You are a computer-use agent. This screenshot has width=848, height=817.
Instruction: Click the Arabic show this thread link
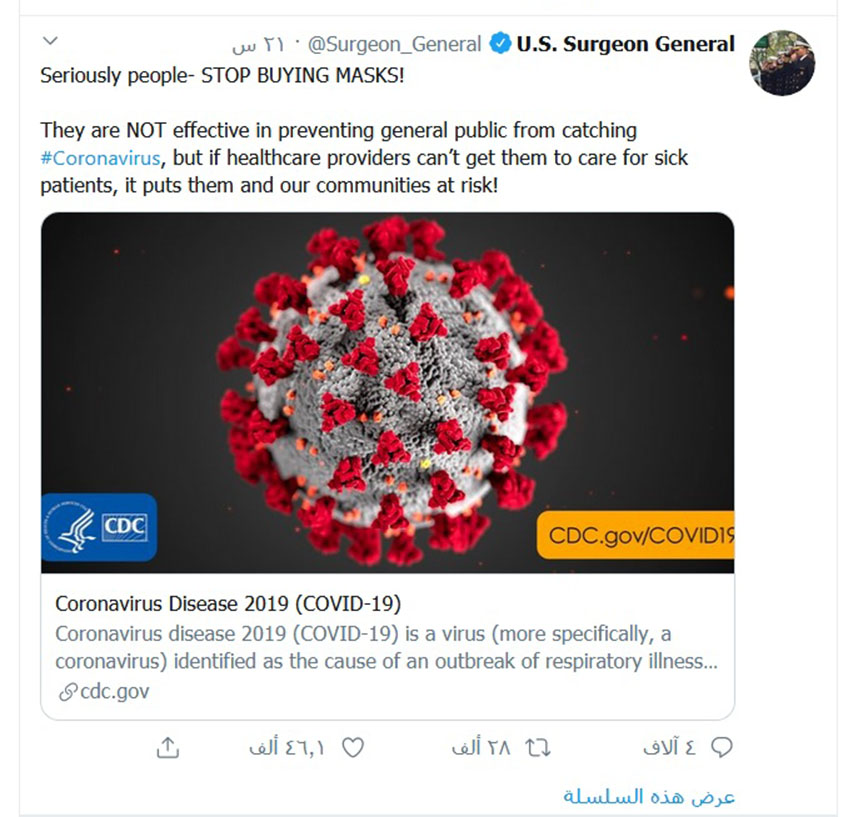649,796
